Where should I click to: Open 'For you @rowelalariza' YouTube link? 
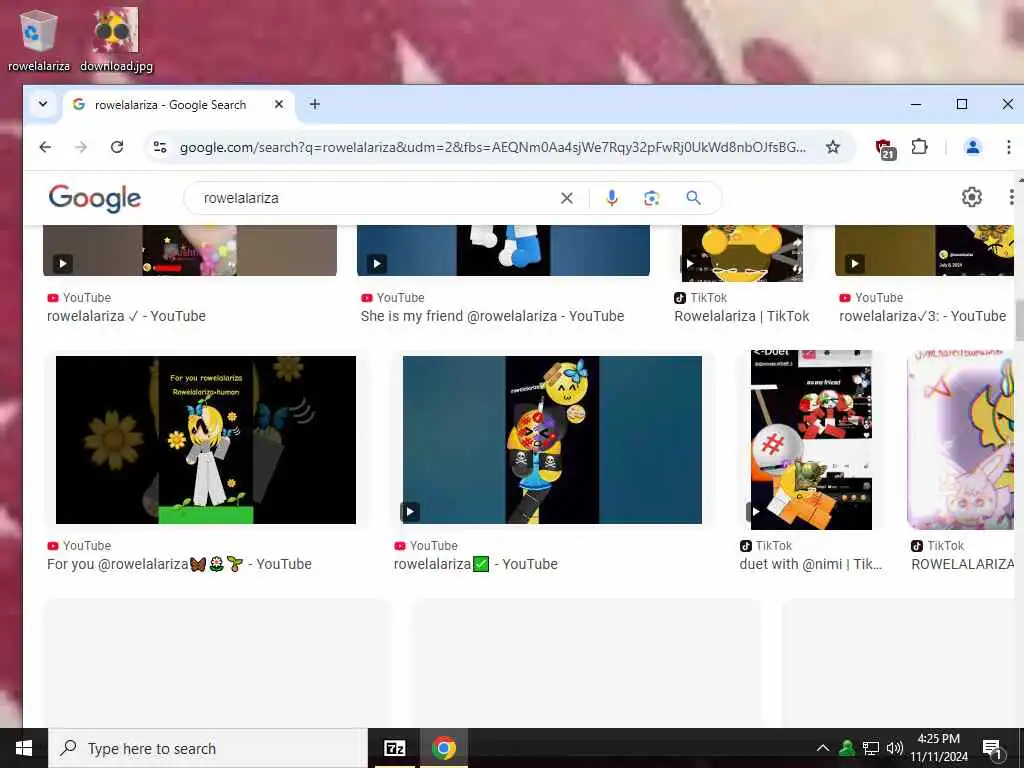179,564
